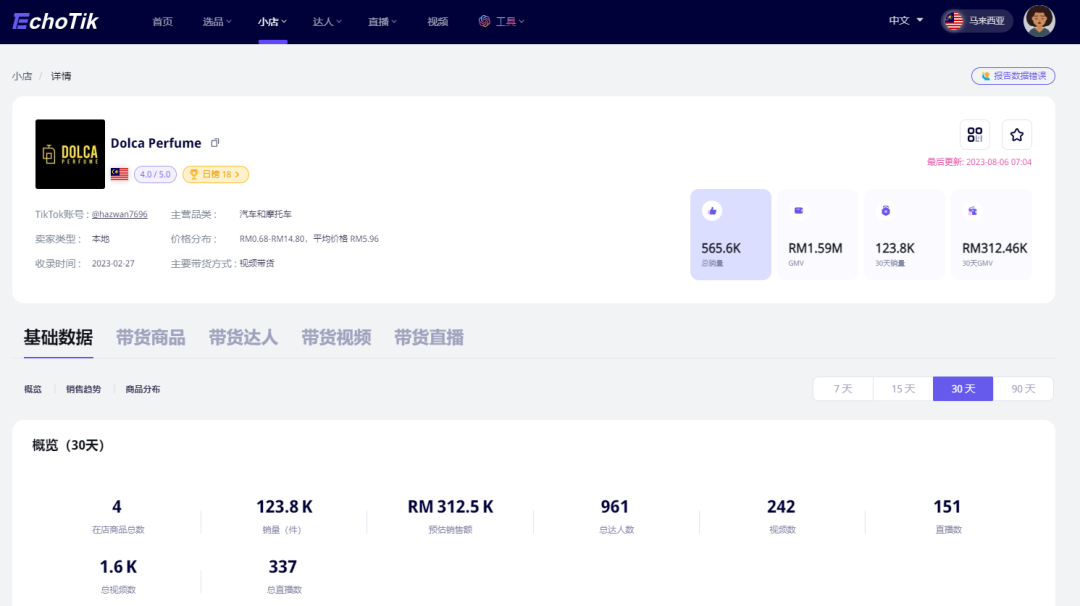This screenshot has height=606, width=1080.
Task: Select 90 天 time range
Action: click(1023, 388)
